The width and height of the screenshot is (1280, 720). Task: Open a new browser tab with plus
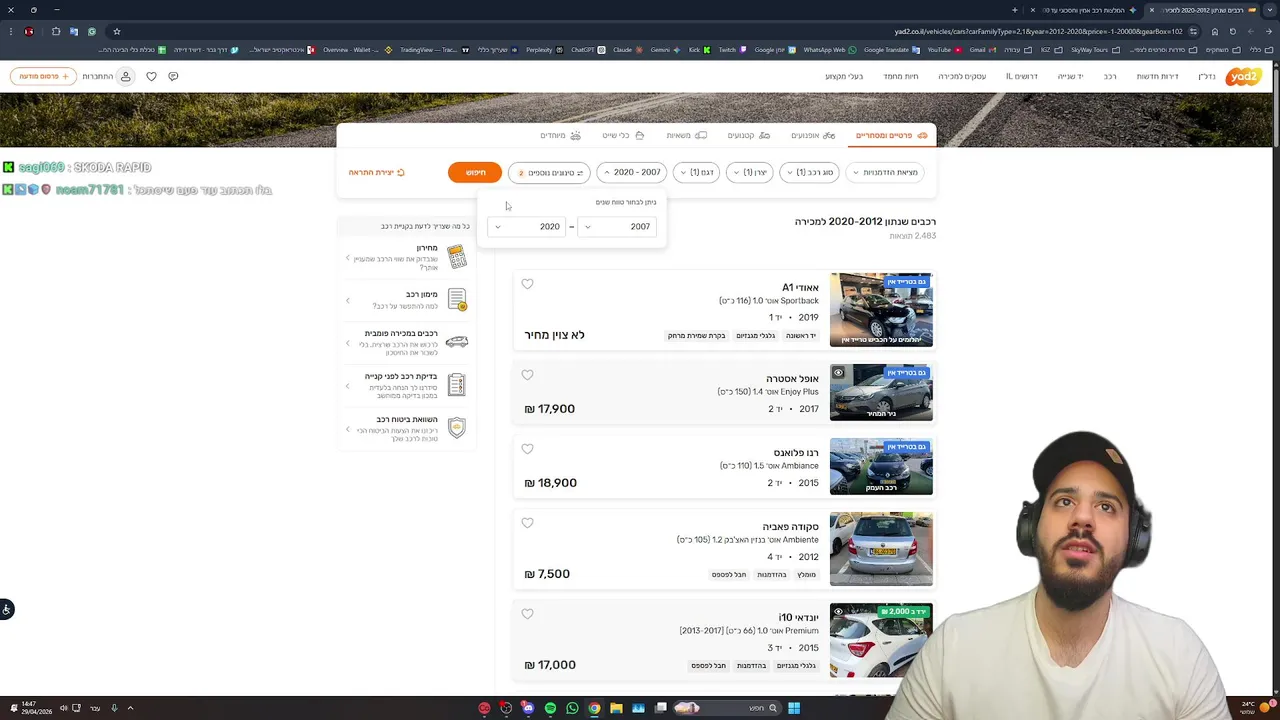[1014, 10]
